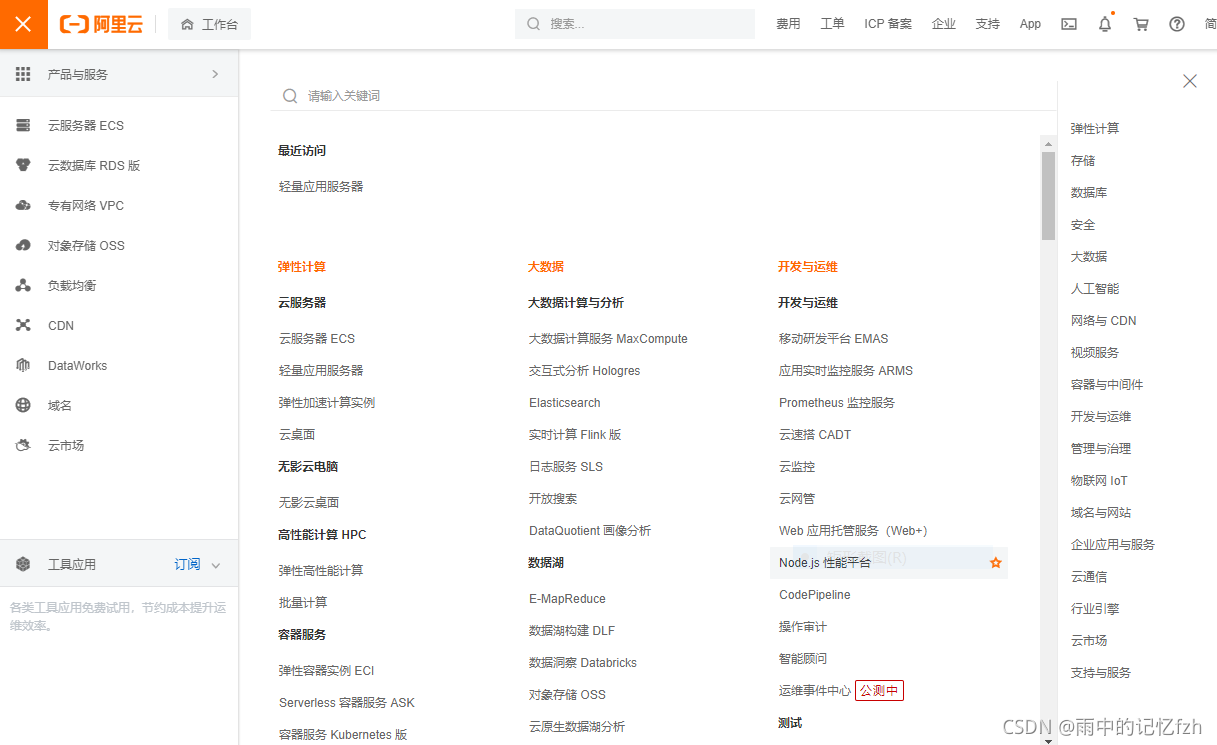
Task: Click the 云服务器 ECS sidebar icon
Action: 23,125
